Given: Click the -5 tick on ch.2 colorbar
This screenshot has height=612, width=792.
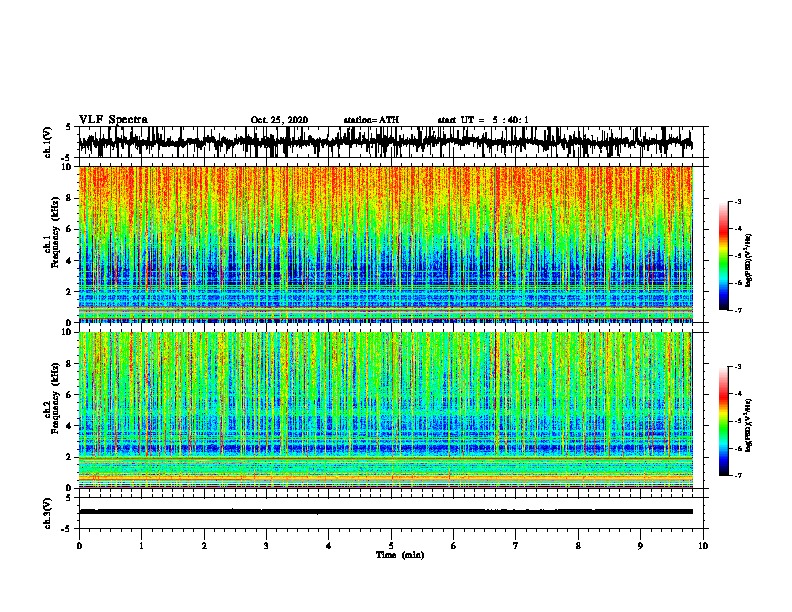Looking at the screenshot, I should click(x=738, y=421).
